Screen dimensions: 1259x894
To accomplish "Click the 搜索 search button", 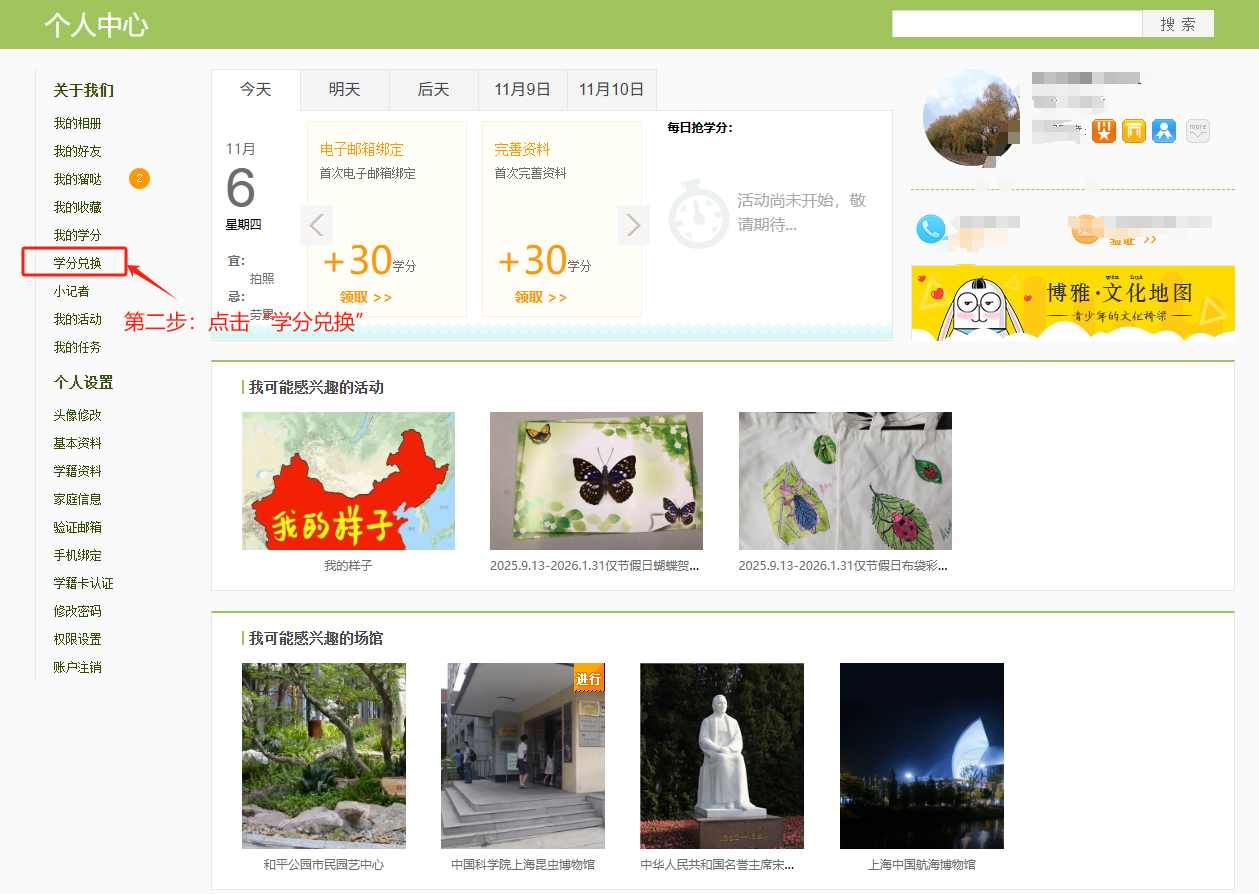I will click(1177, 24).
